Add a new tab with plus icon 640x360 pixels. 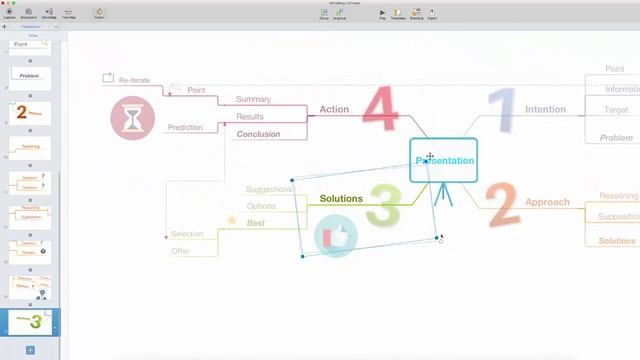pyautogui.click(x=4, y=27)
